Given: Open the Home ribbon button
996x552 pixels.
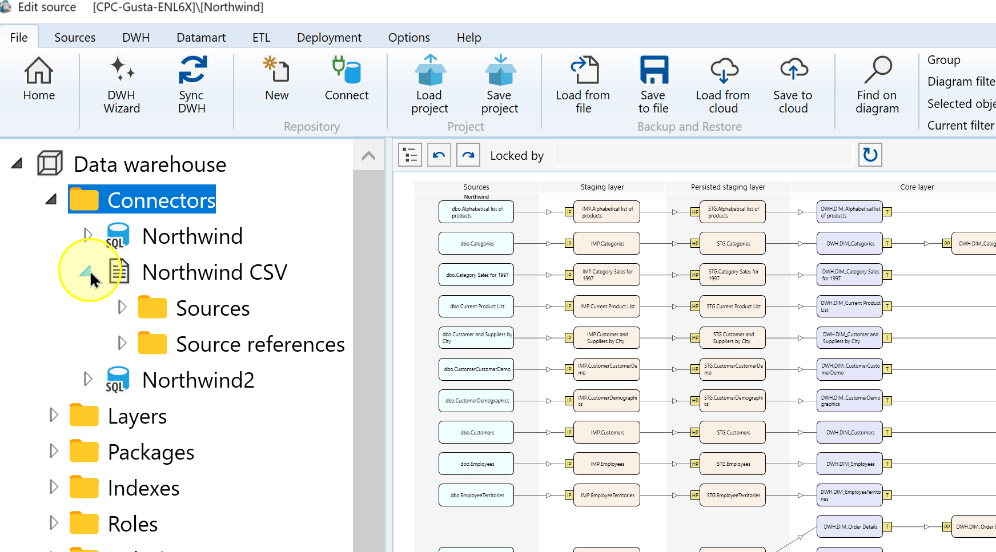Looking at the screenshot, I should click(39, 79).
